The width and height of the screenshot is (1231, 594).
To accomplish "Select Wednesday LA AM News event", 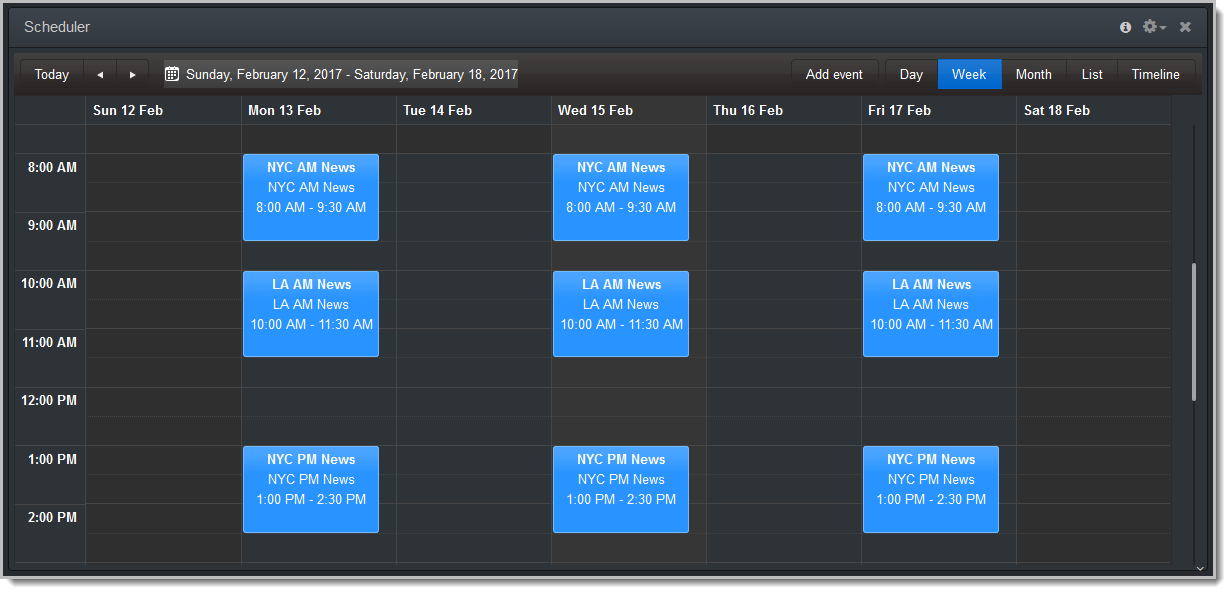I will pos(621,314).
